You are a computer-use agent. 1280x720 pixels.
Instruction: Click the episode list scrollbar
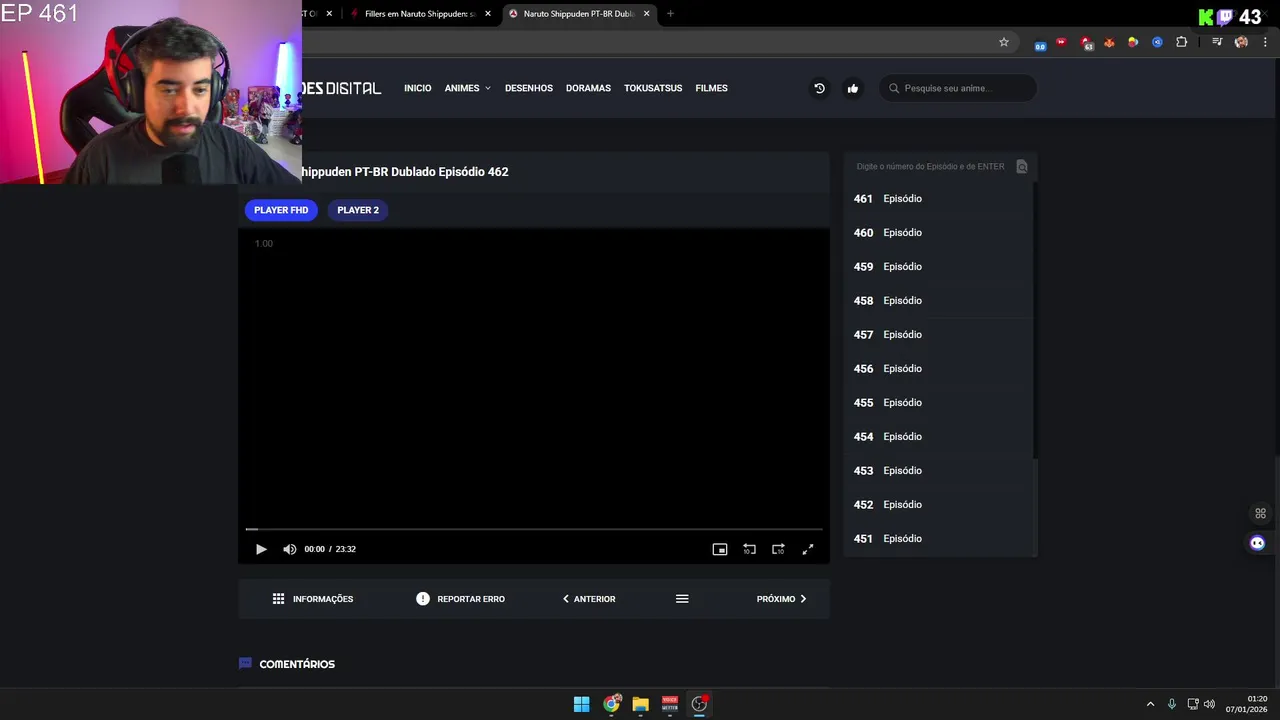pos(1035,320)
